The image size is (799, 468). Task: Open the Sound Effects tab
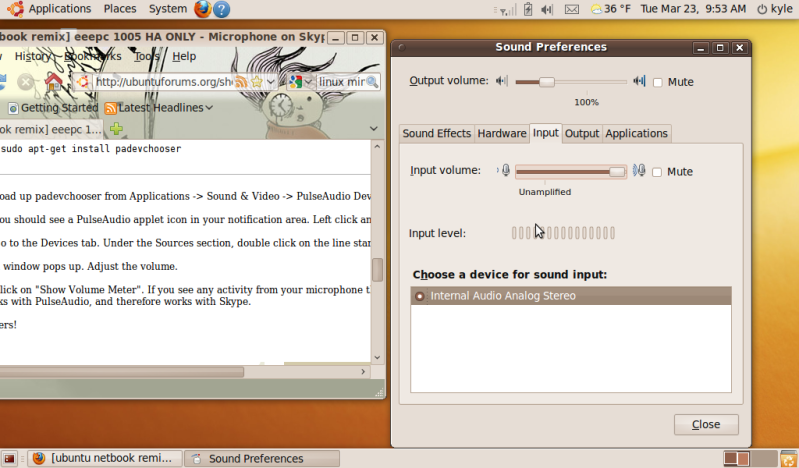(x=436, y=133)
